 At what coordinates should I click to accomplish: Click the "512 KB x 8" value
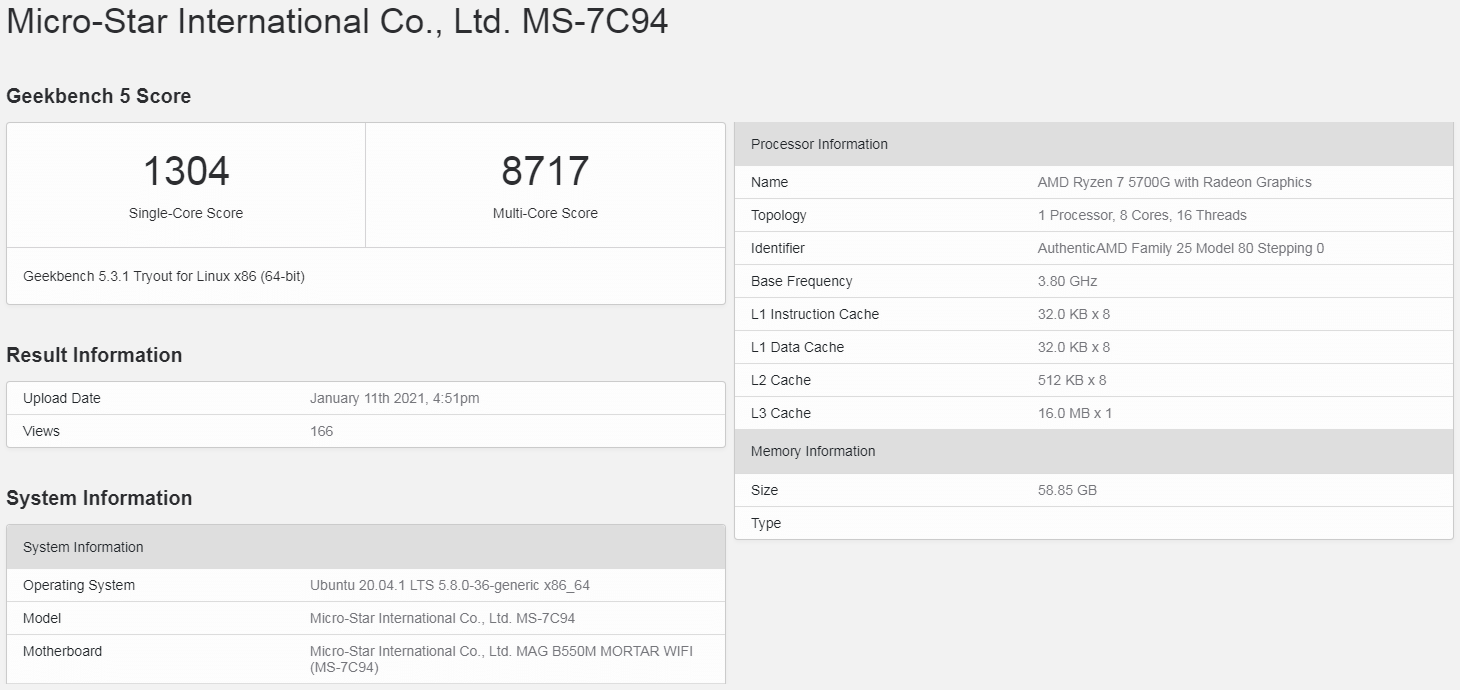tap(1072, 380)
